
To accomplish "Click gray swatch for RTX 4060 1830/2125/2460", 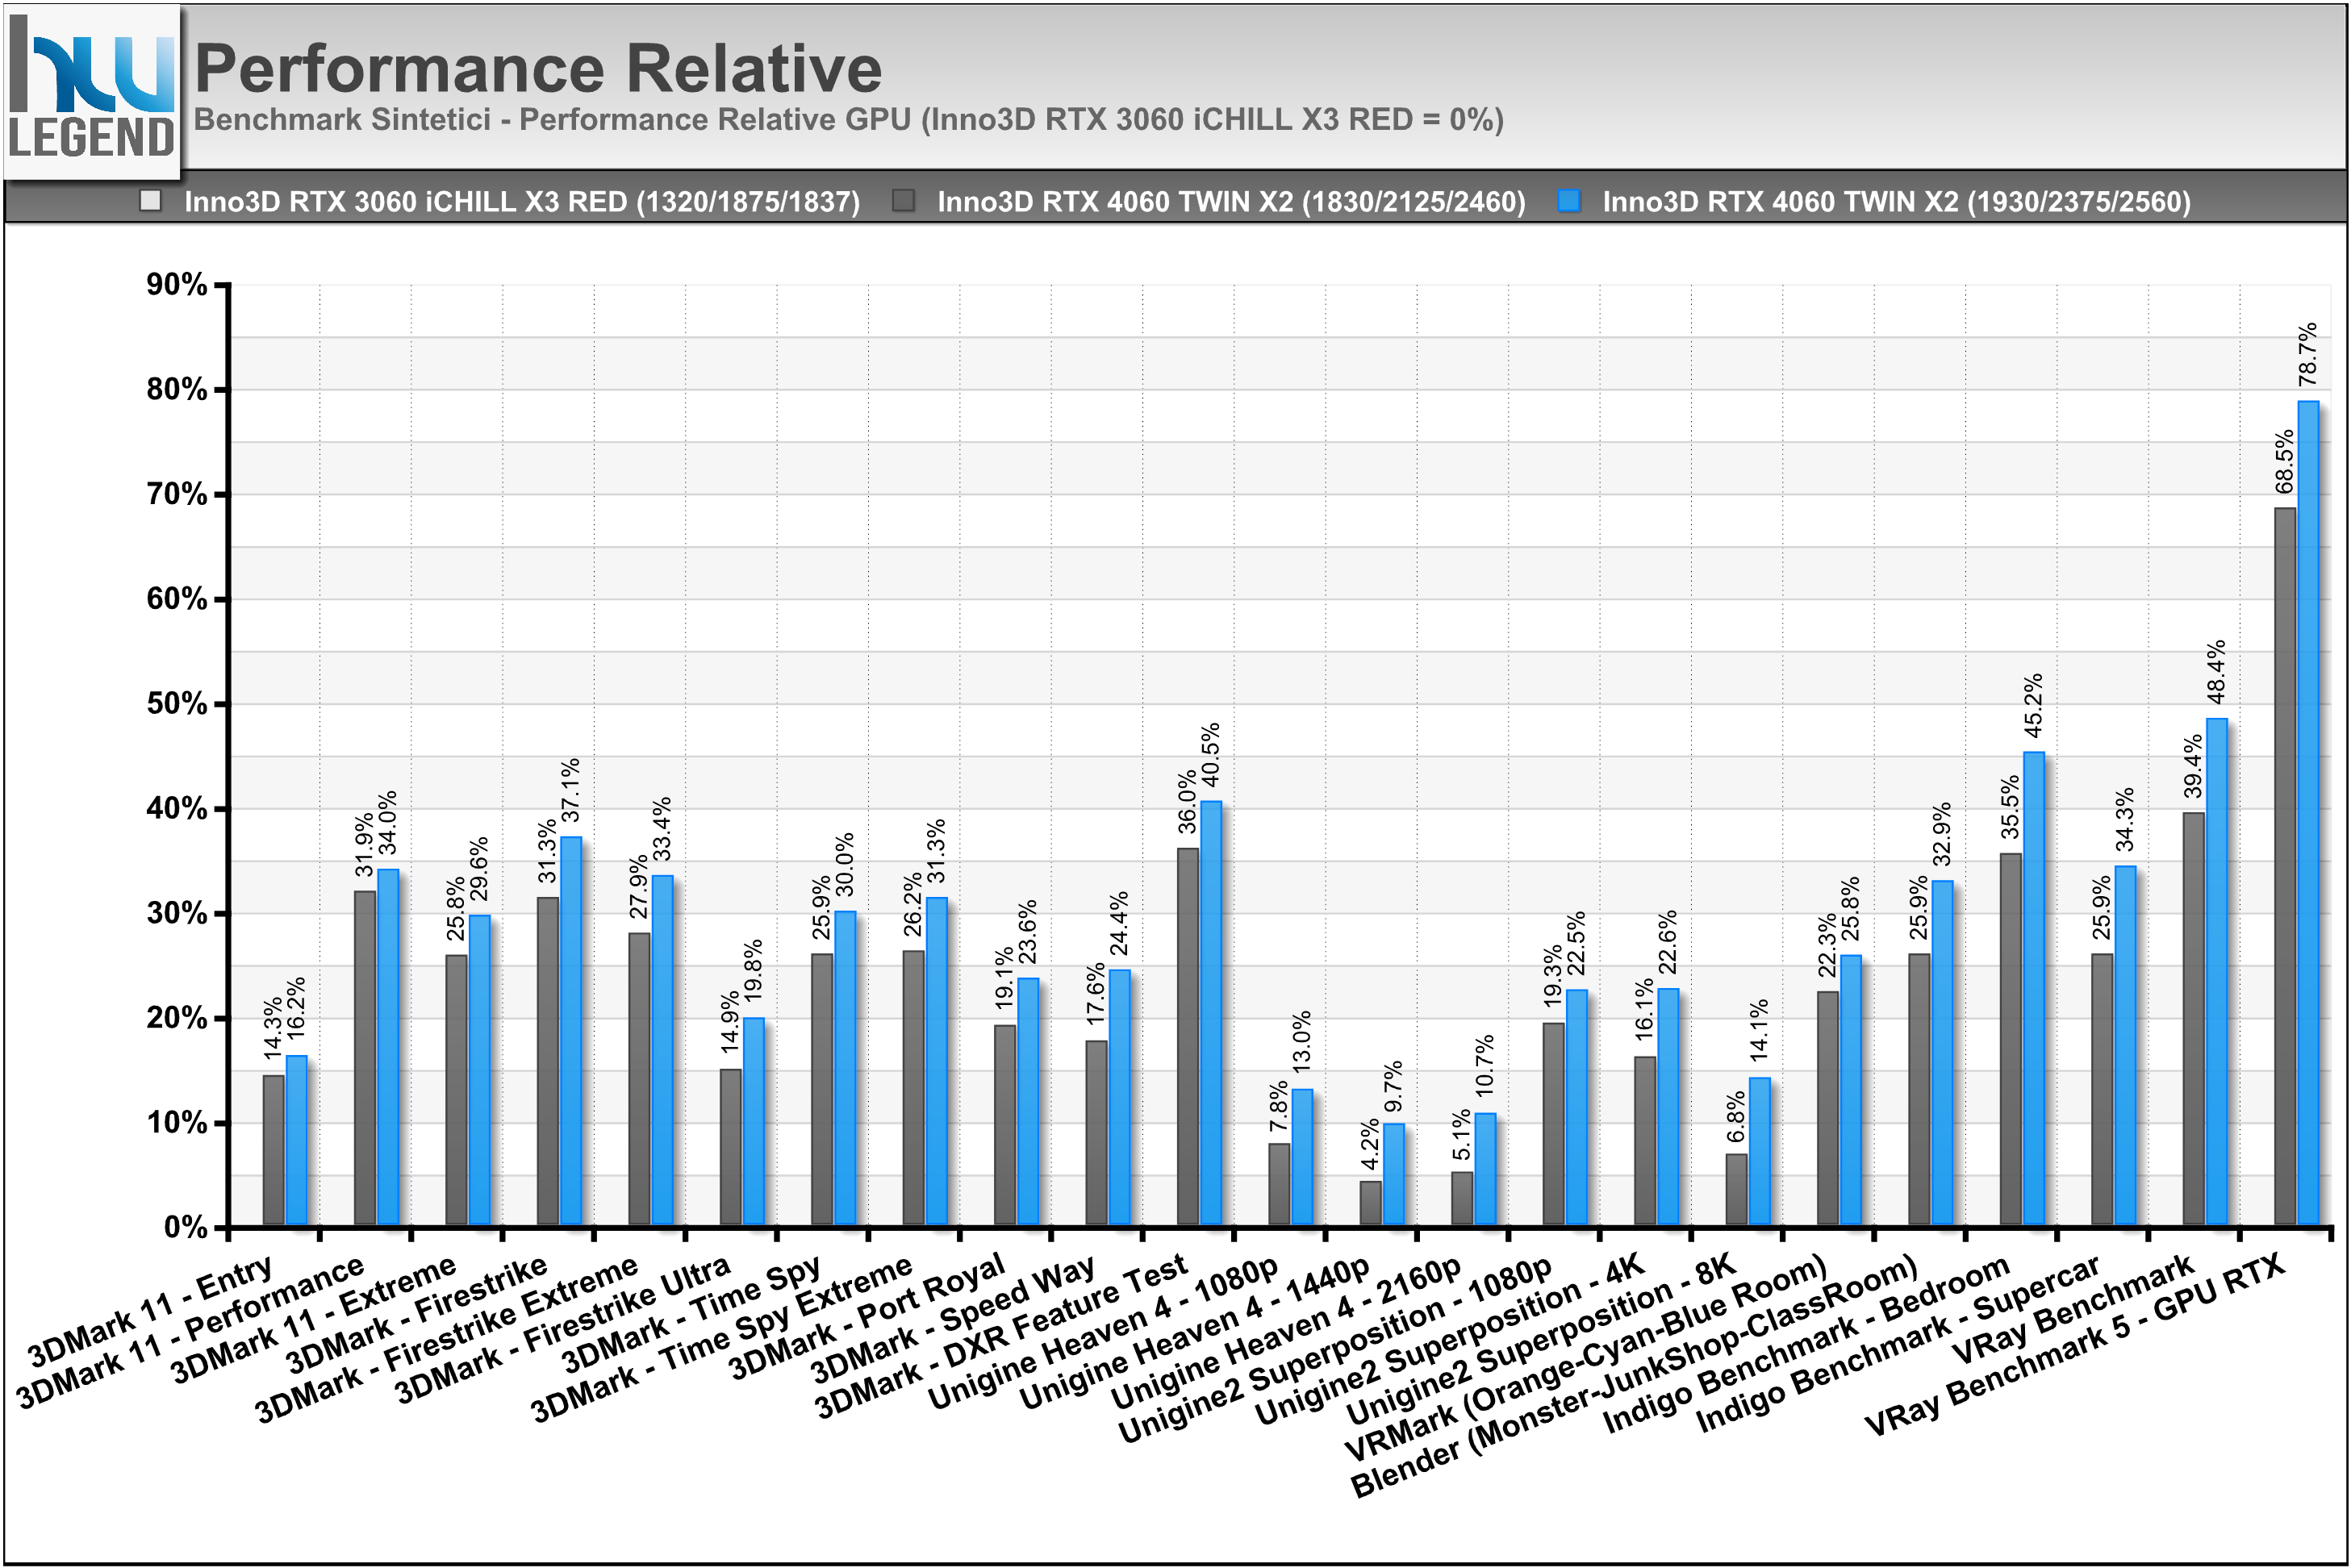I will tap(904, 201).
